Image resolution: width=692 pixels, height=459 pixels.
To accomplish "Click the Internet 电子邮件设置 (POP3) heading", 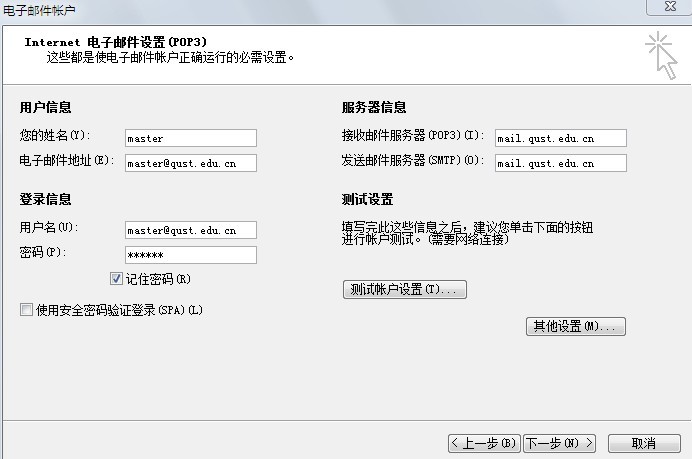I will point(129,43).
